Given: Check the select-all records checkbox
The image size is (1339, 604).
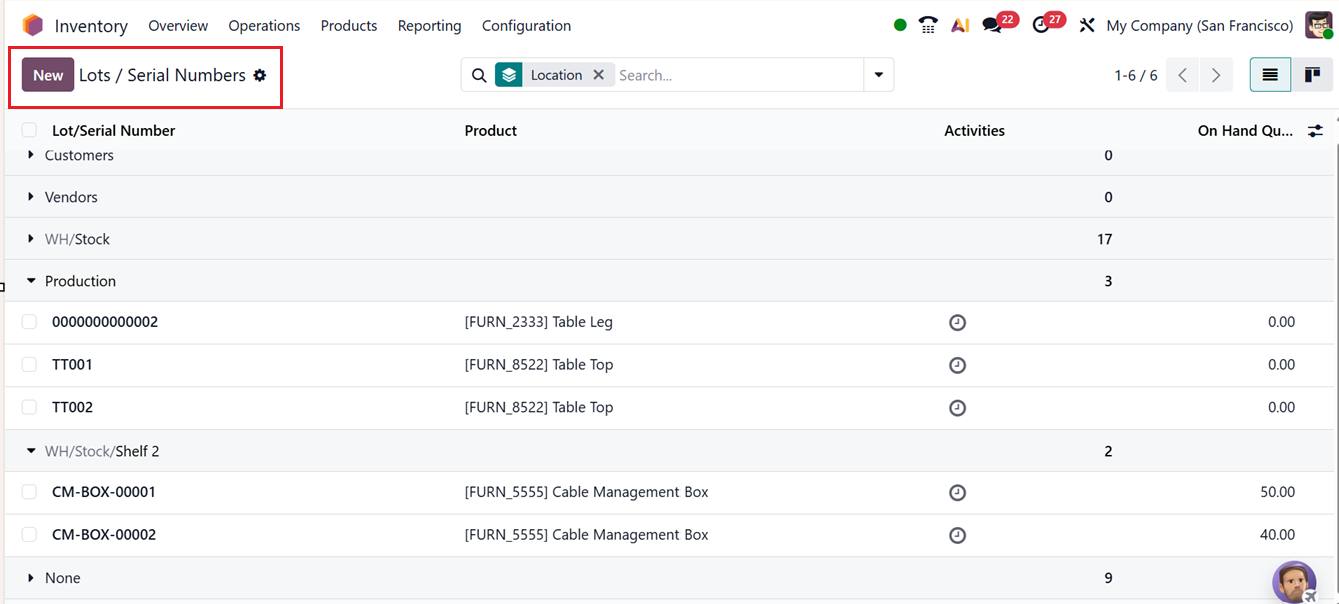Looking at the screenshot, I should tap(29, 130).
